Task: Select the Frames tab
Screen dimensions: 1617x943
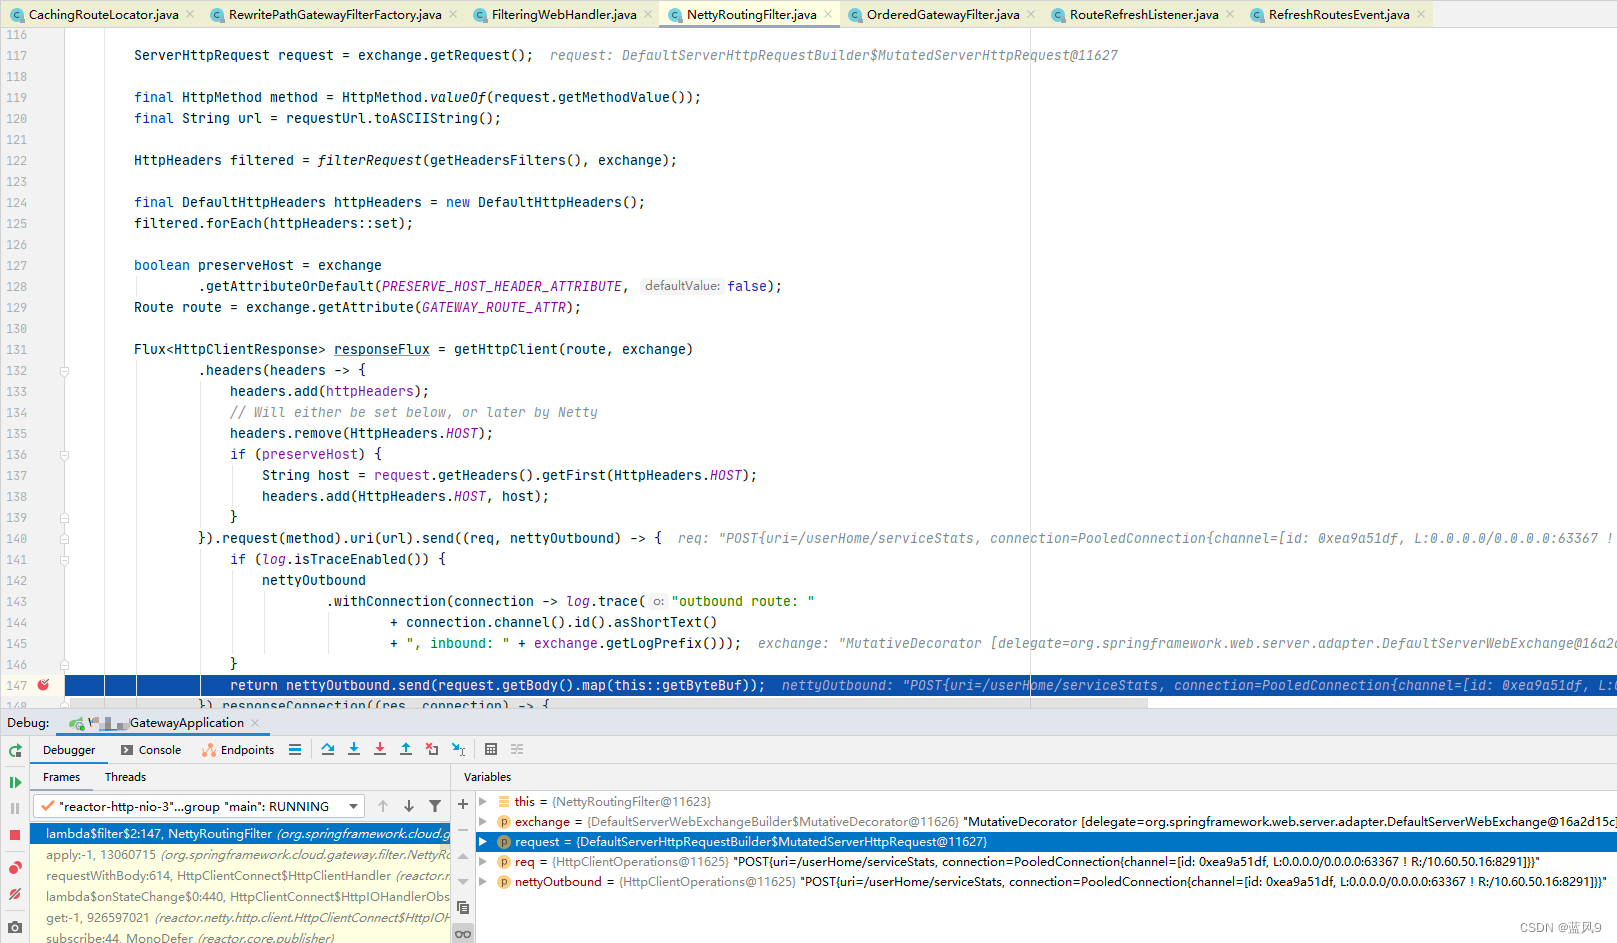Action: point(61,777)
